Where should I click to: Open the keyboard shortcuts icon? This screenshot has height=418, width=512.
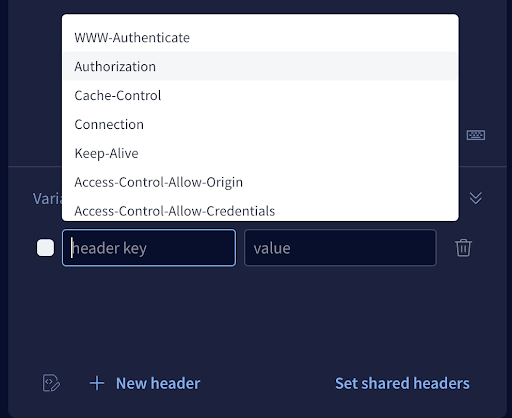pos(476,135)
